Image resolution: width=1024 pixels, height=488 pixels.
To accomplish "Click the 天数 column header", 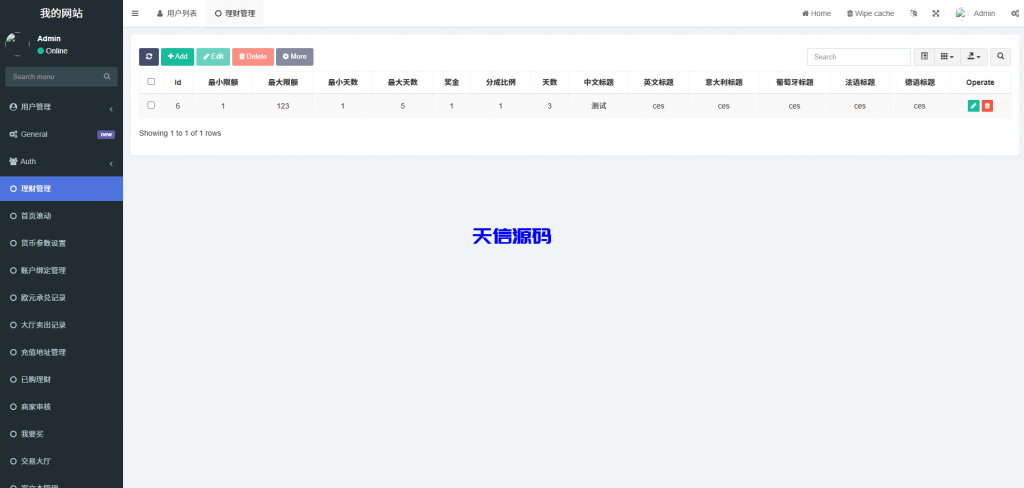I will tap(549, 82).
